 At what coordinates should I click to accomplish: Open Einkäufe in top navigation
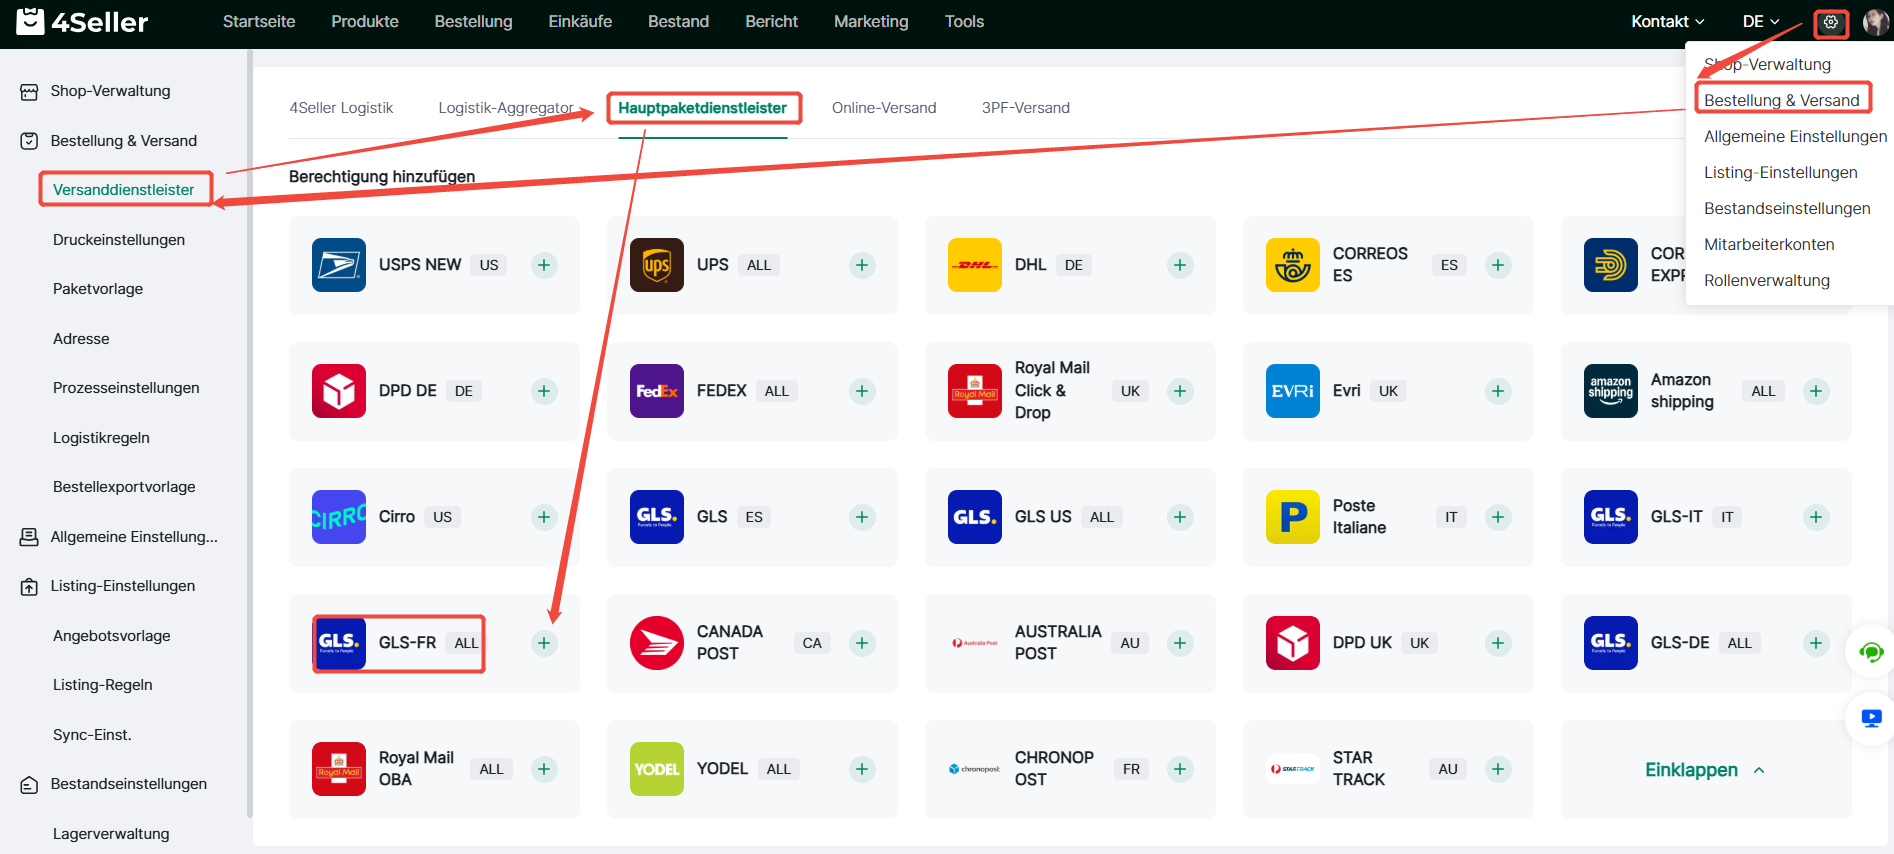tap(580, 22)
